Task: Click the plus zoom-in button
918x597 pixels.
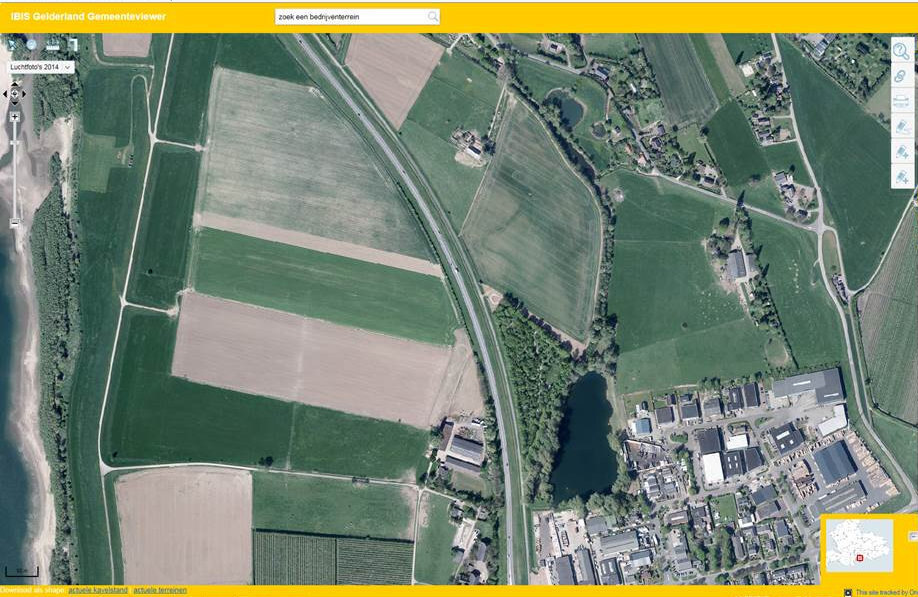Action: point(14,117)
